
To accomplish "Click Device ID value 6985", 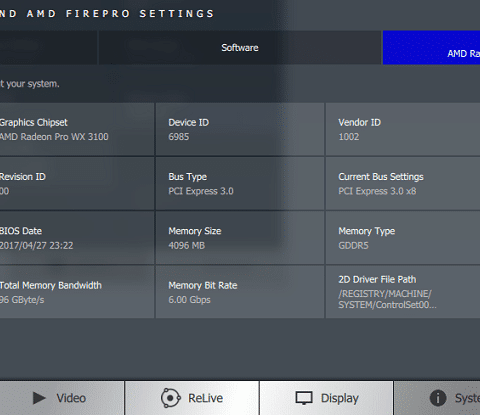I will pyautogui.click(x=179, y=137).
